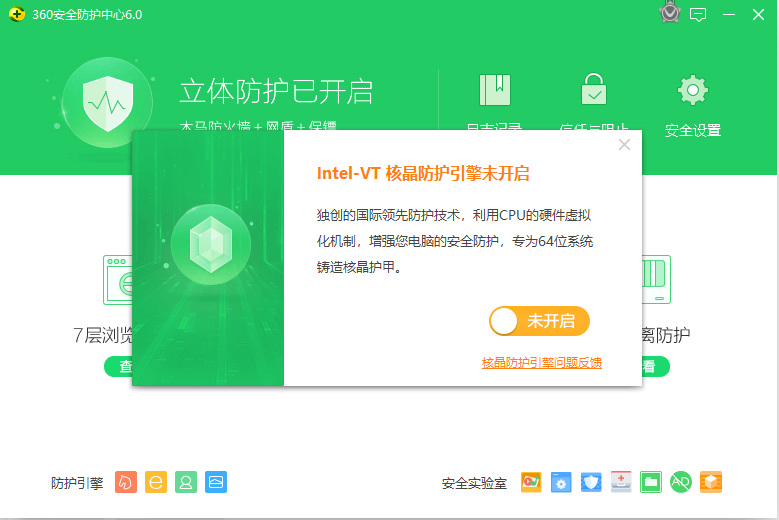
Task: Click the 安全实验室 label
Action: (474, 483)
